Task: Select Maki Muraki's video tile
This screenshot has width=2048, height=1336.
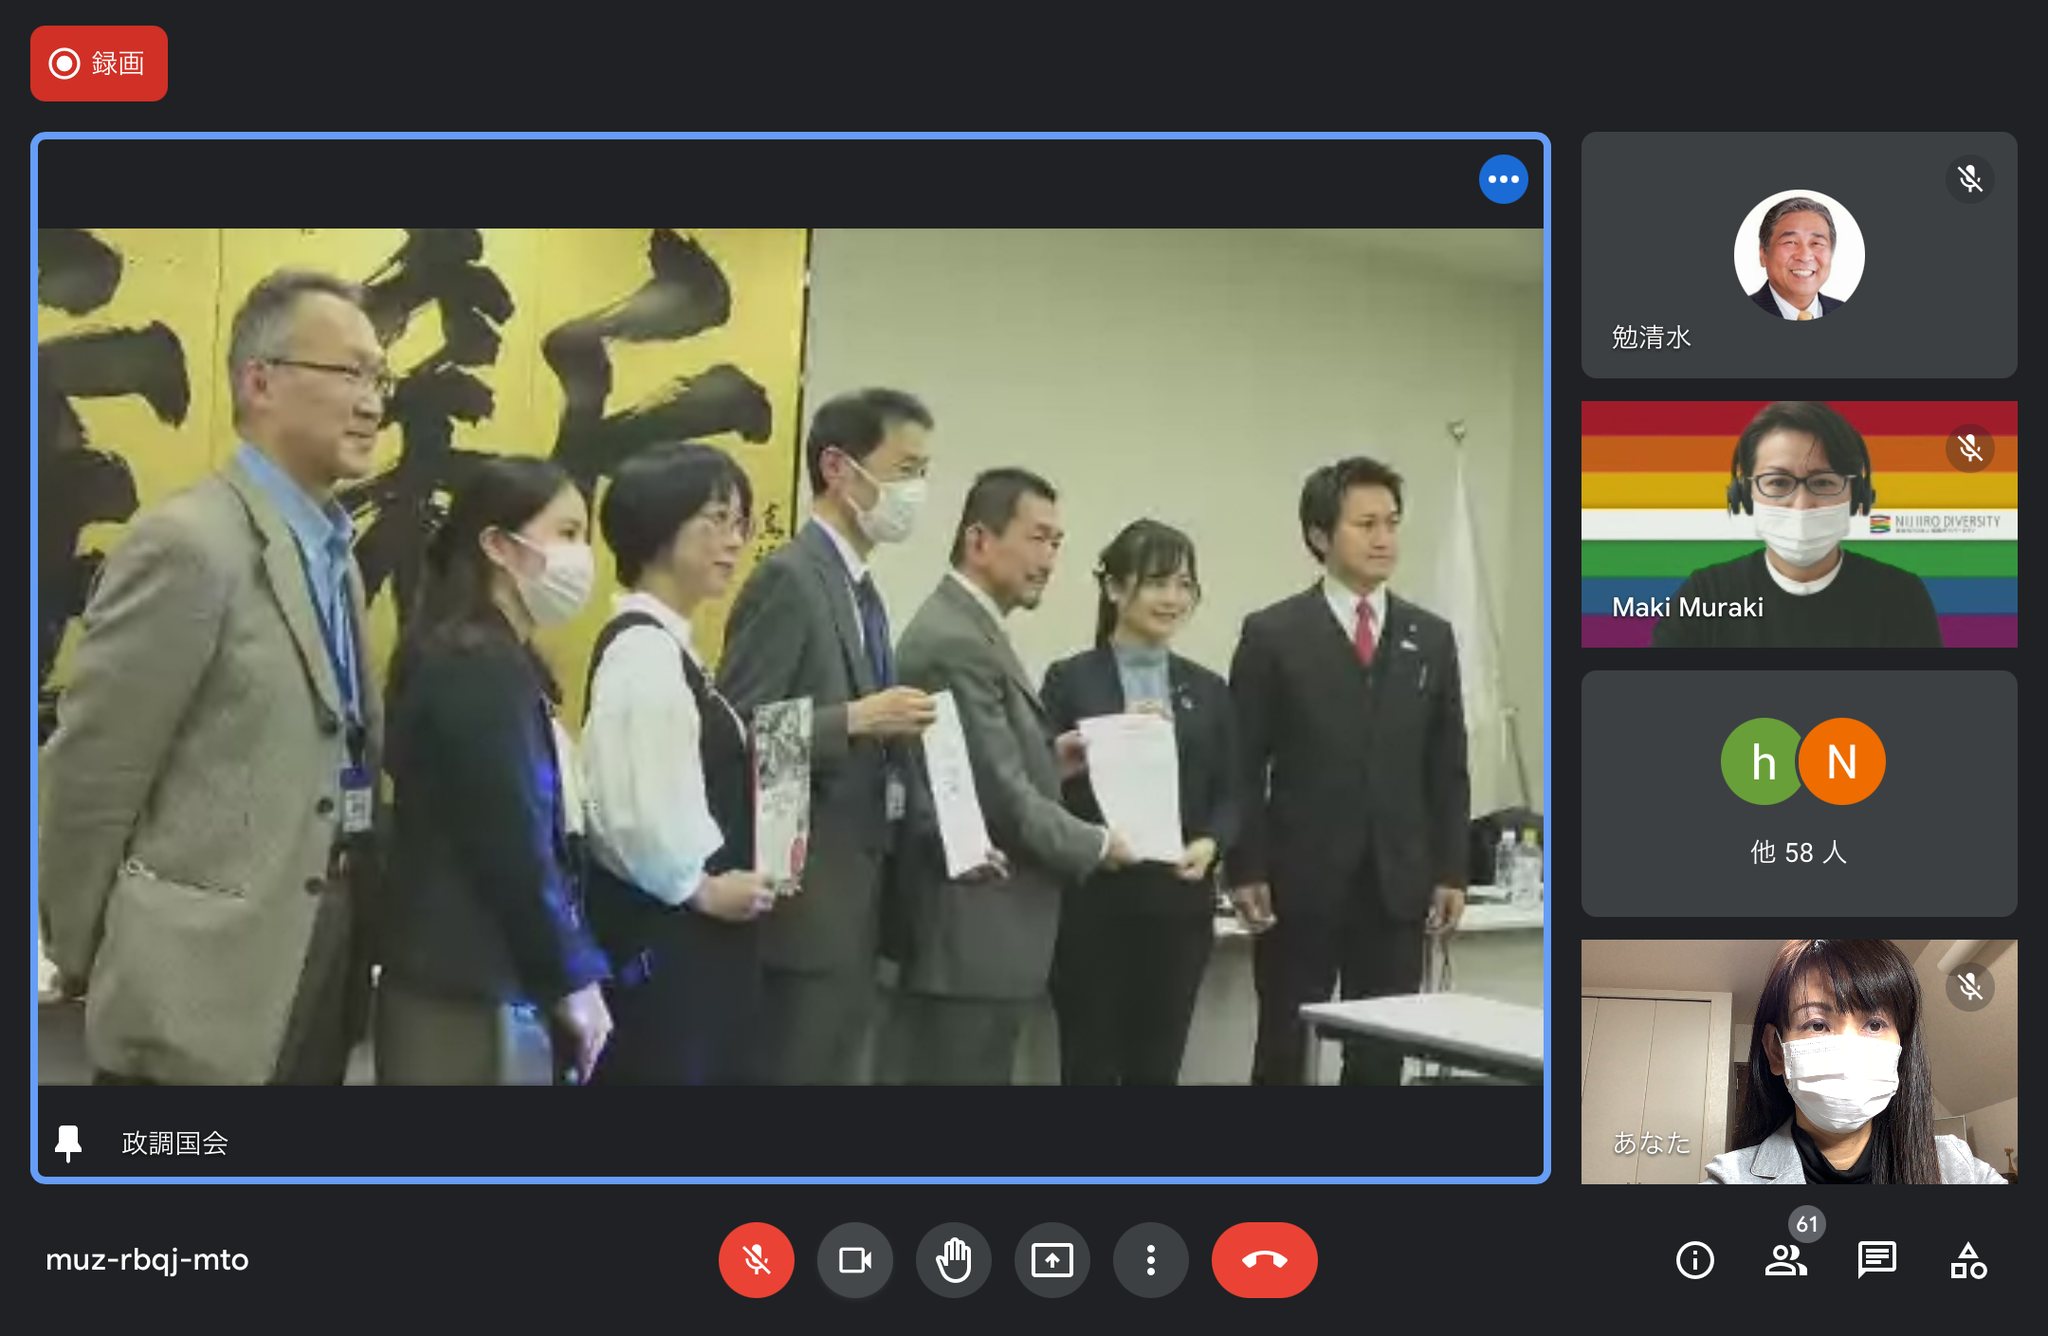Action: pos(1798,524)
